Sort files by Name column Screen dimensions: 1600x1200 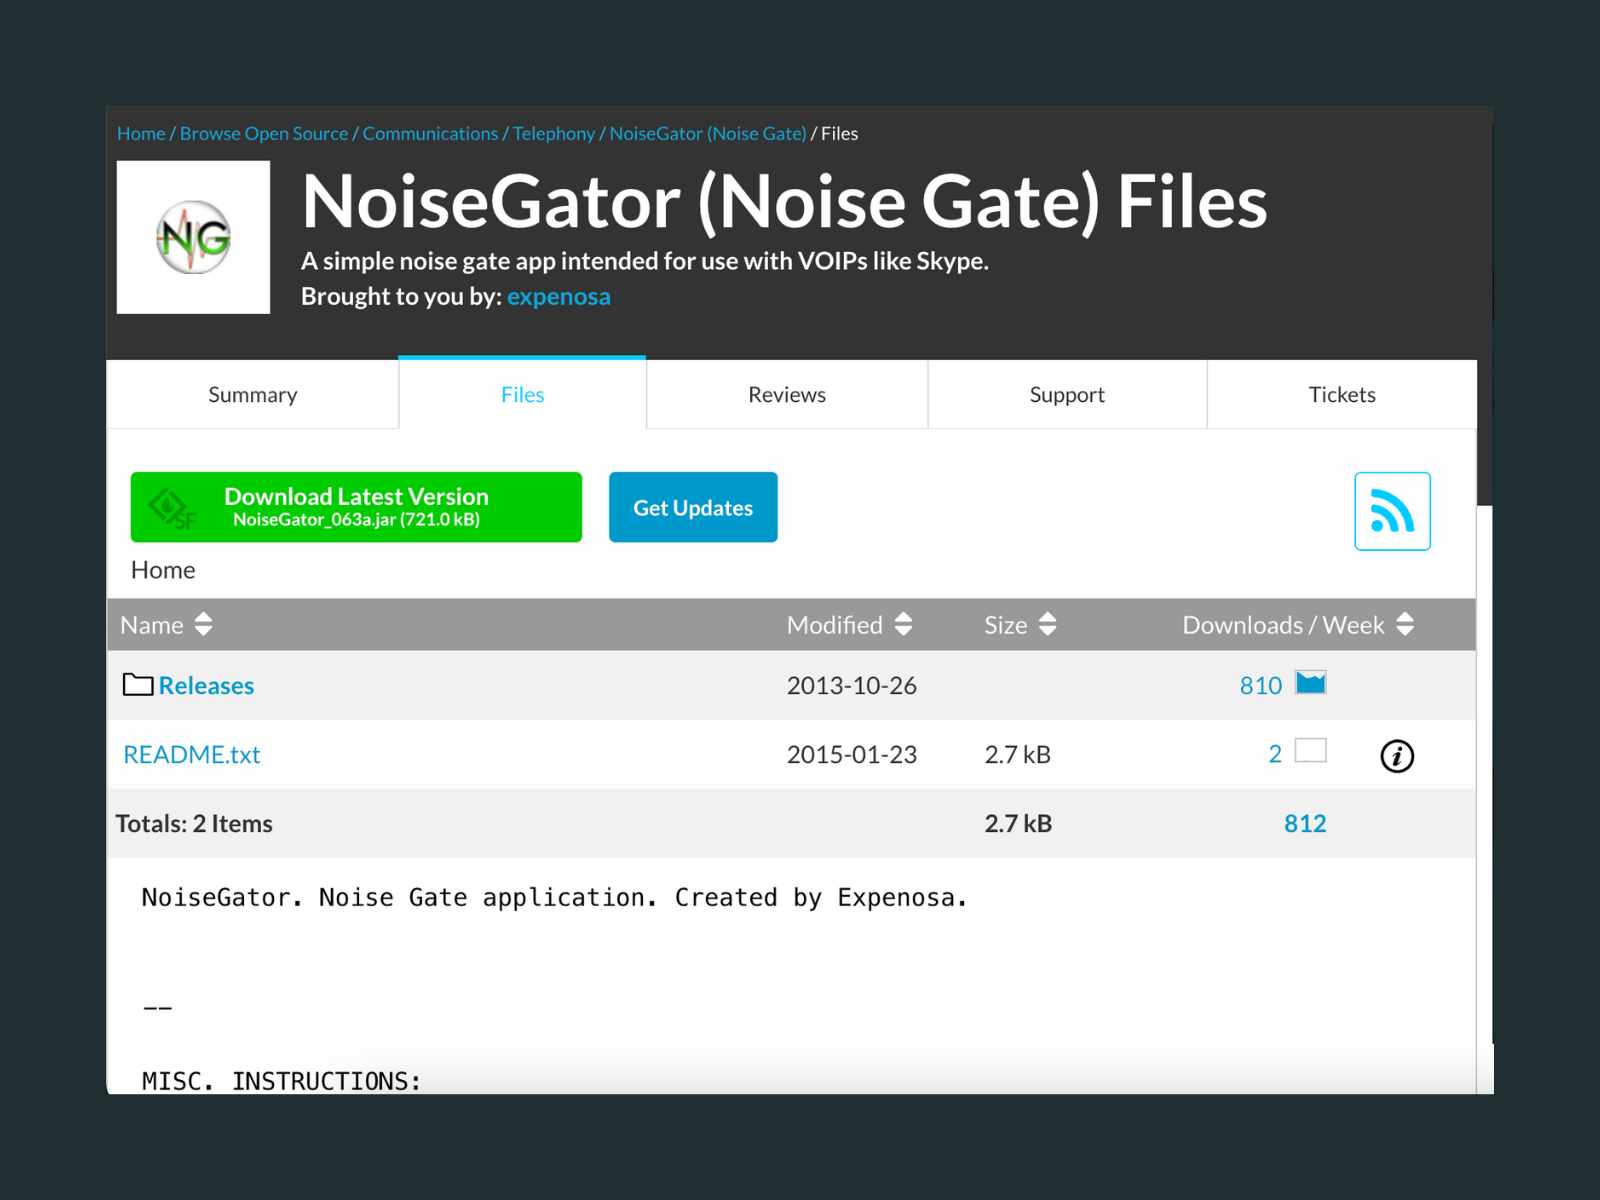[x=203, y=624]
